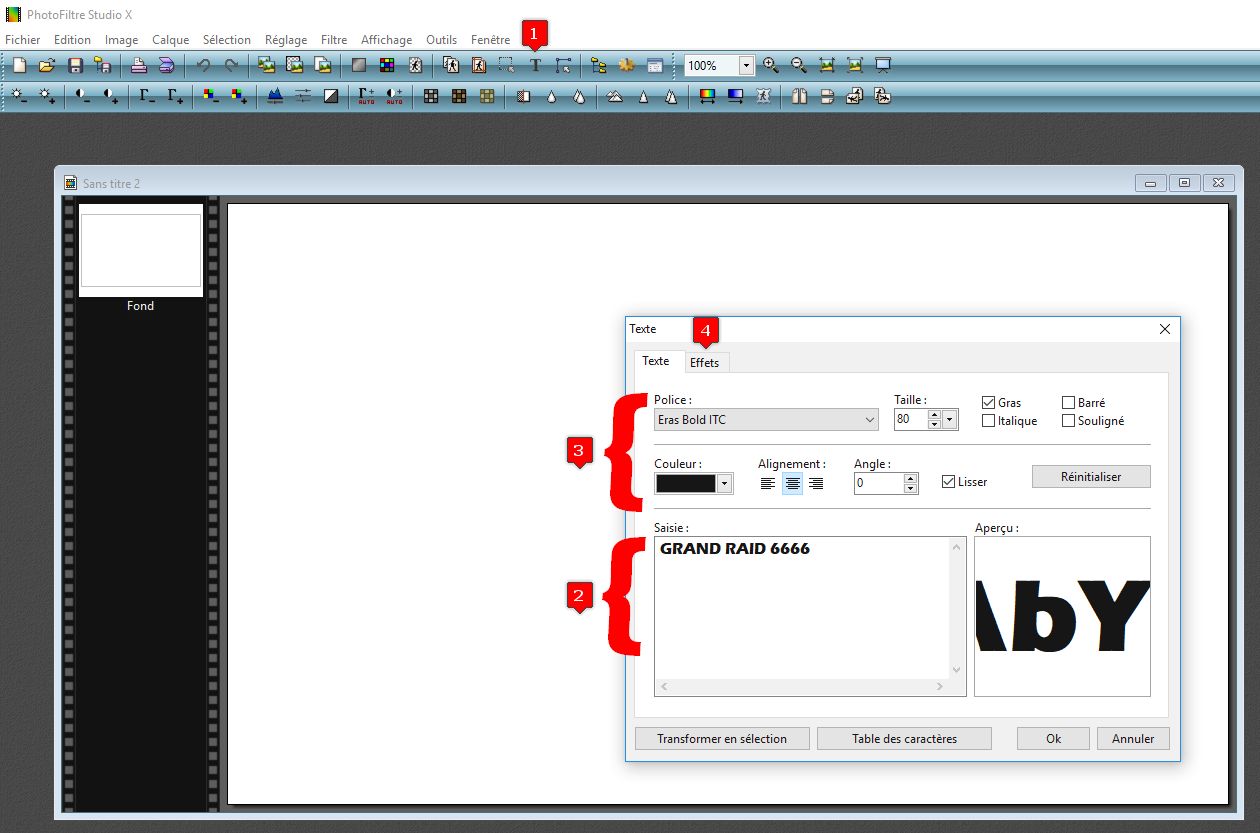
Task: Click the Save floppy disk icon
Action: [74, 66]
